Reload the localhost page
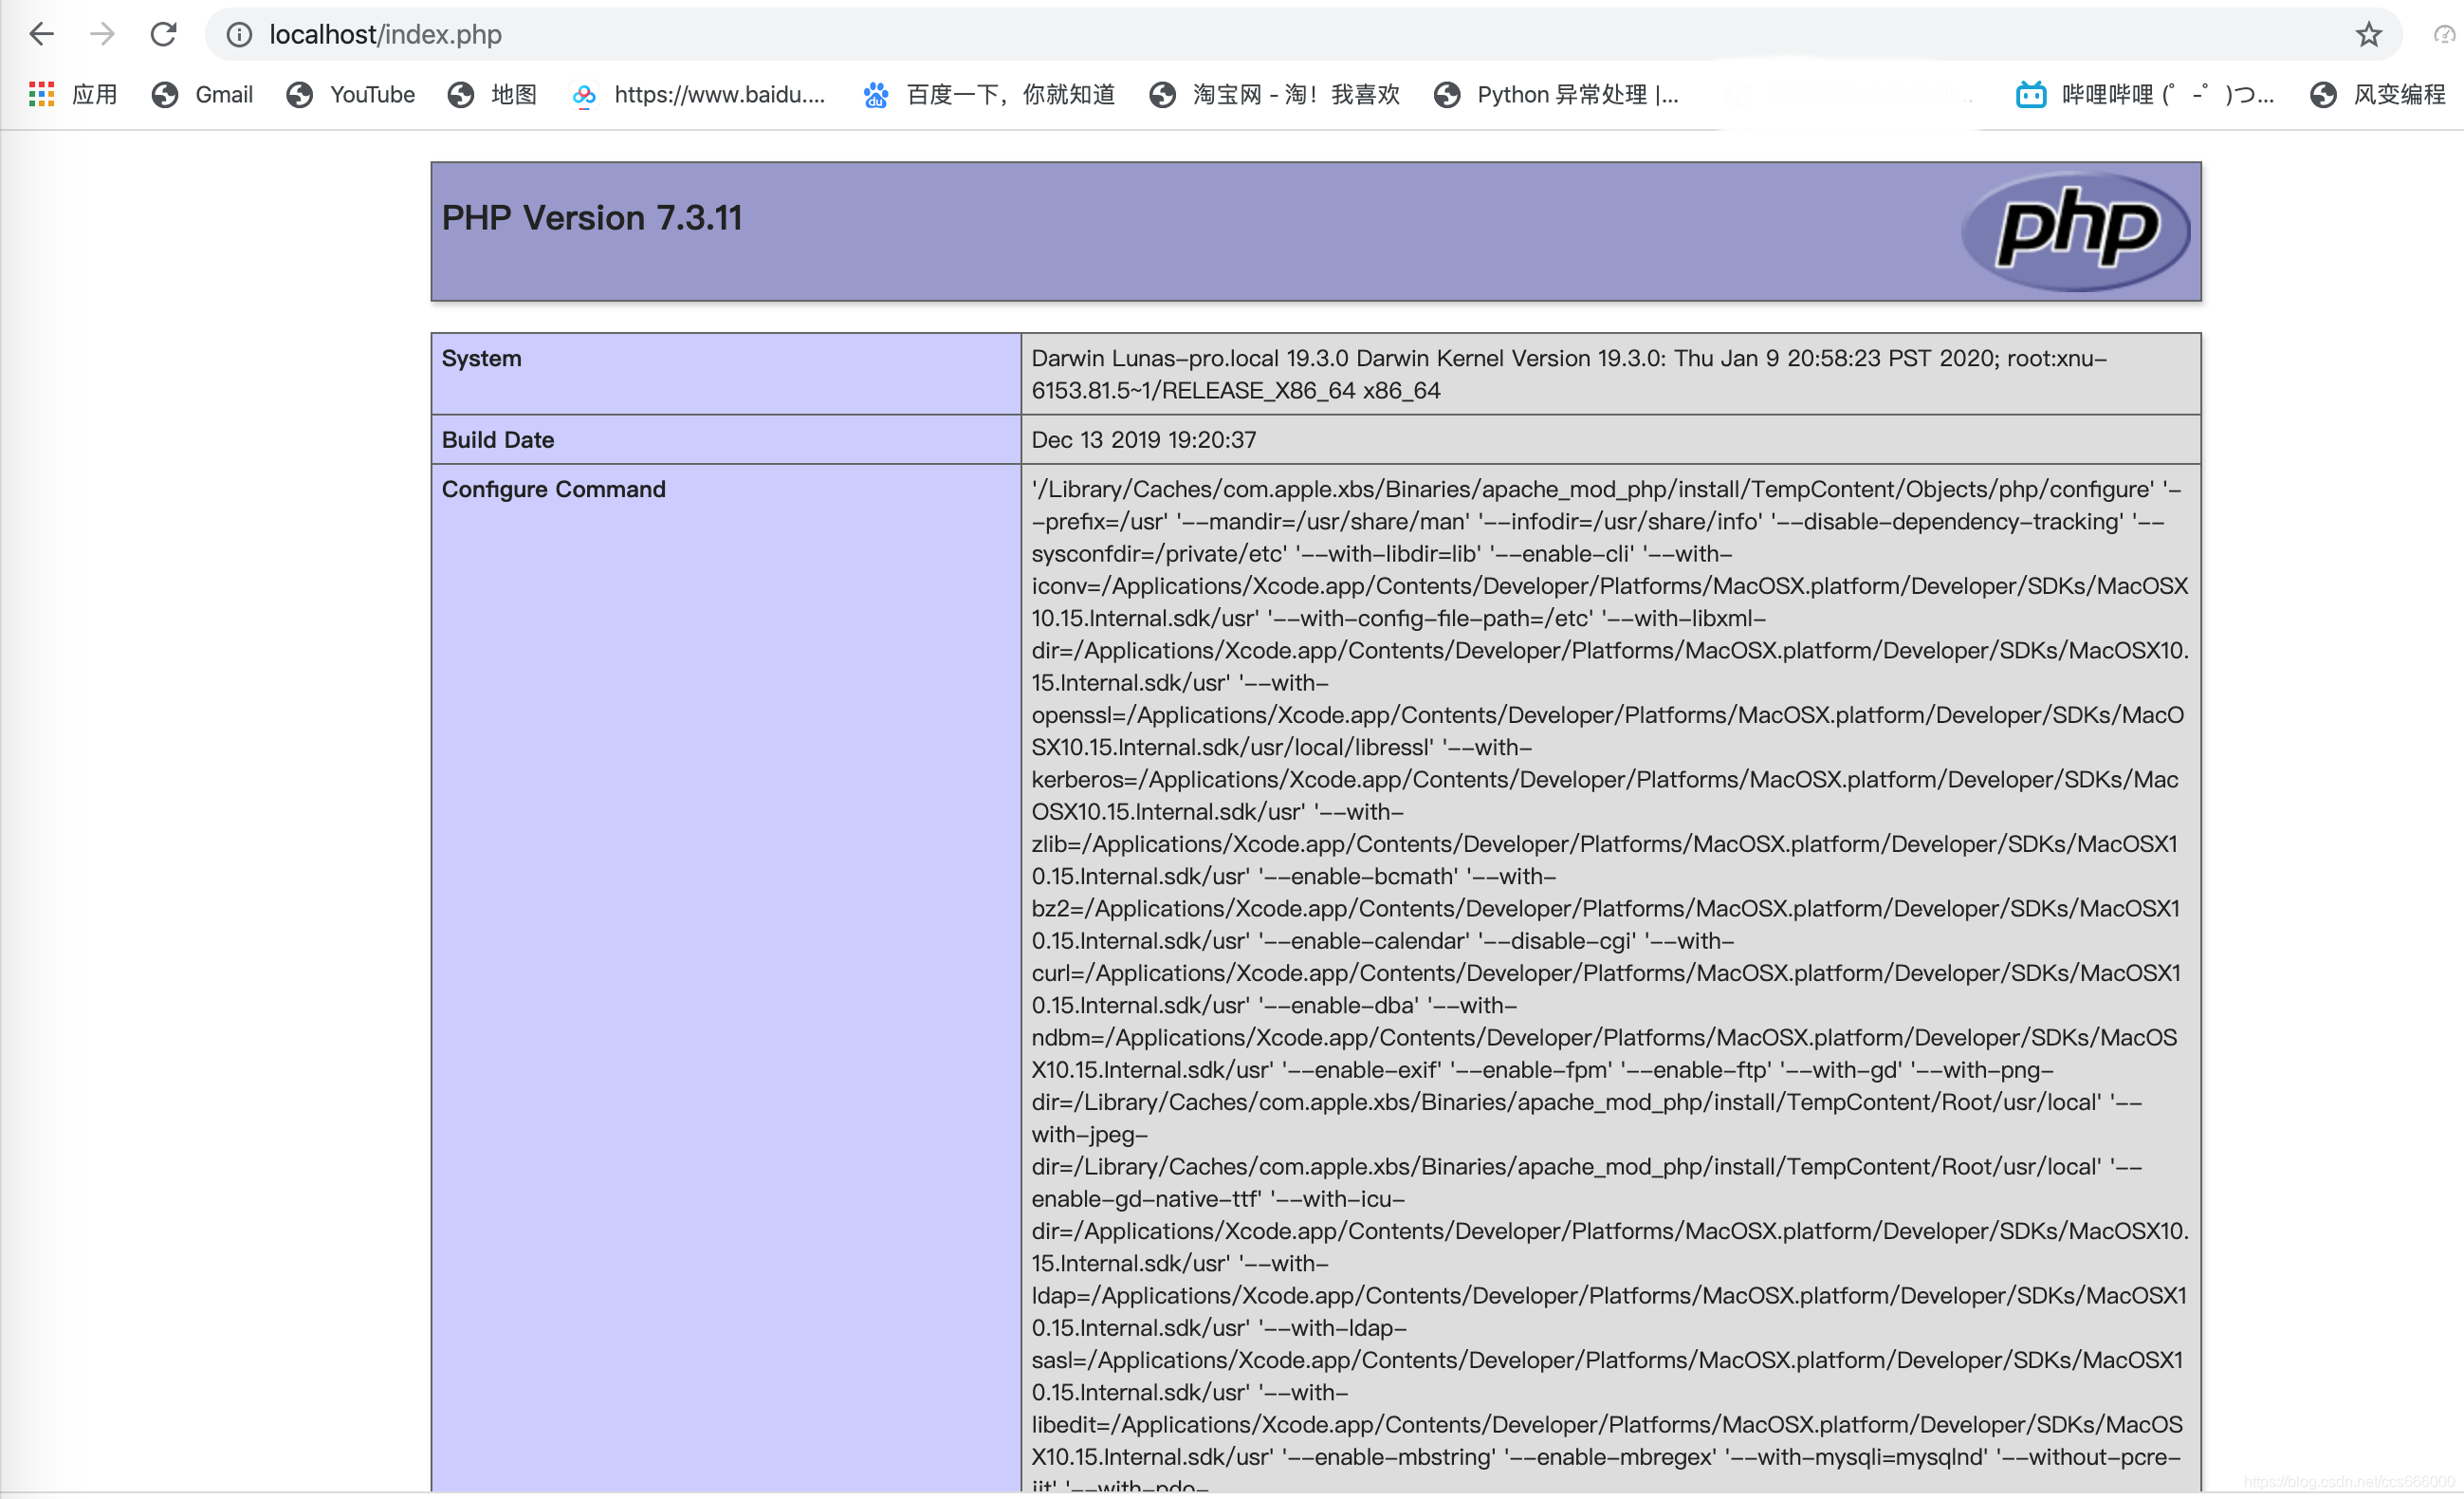2464x1499 pixels. point(163,34)
